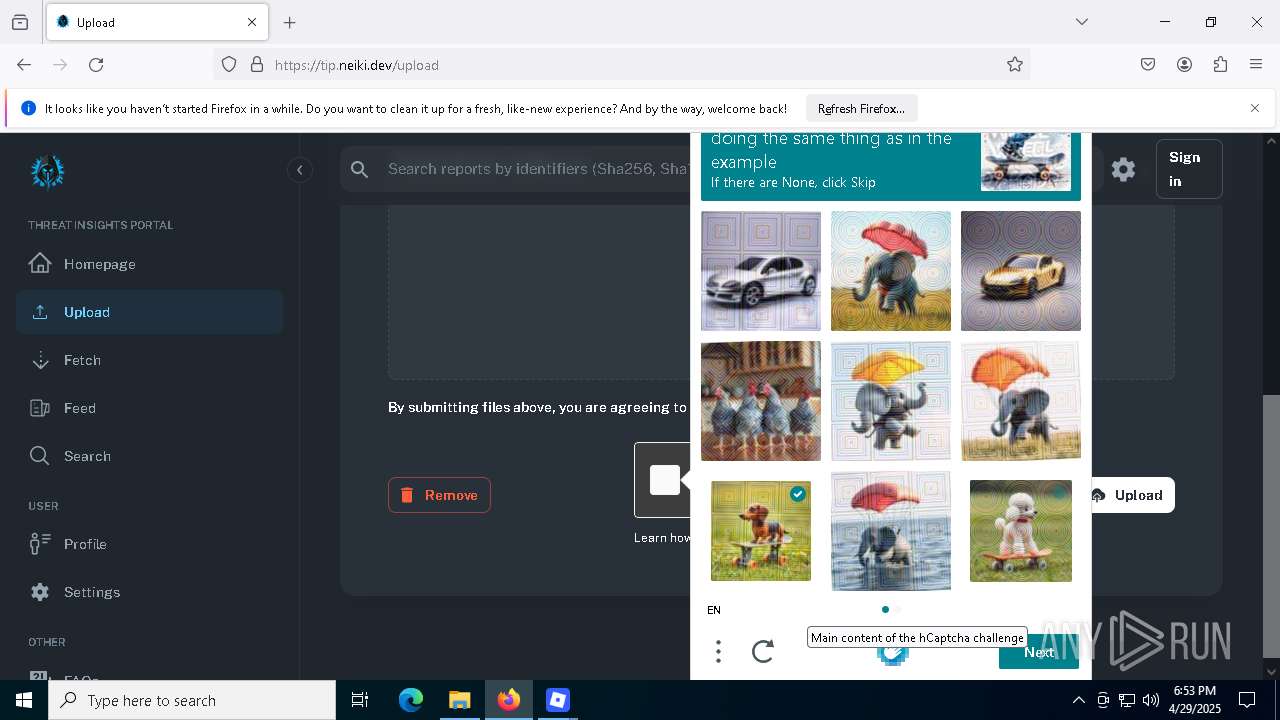
Task: Open Task View on the taskbar
Action: tap(360, 700)
